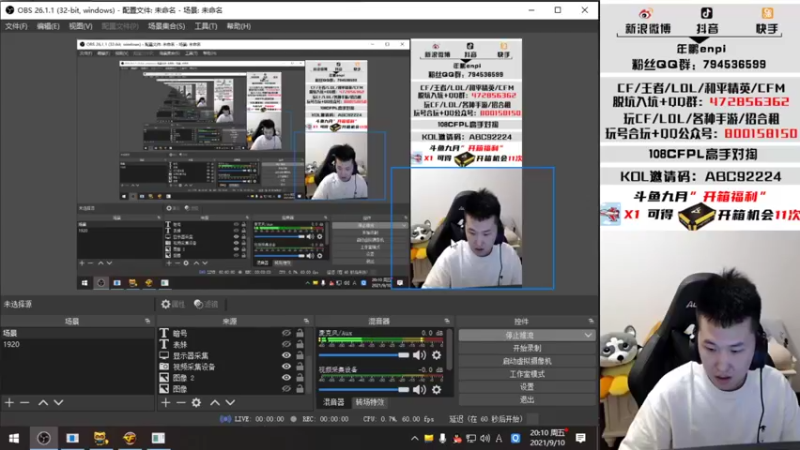This screenshot has height=450, width=800.
Task: Mute the 麦克风/Aux speaker icon
Action: tap(419, 355)
